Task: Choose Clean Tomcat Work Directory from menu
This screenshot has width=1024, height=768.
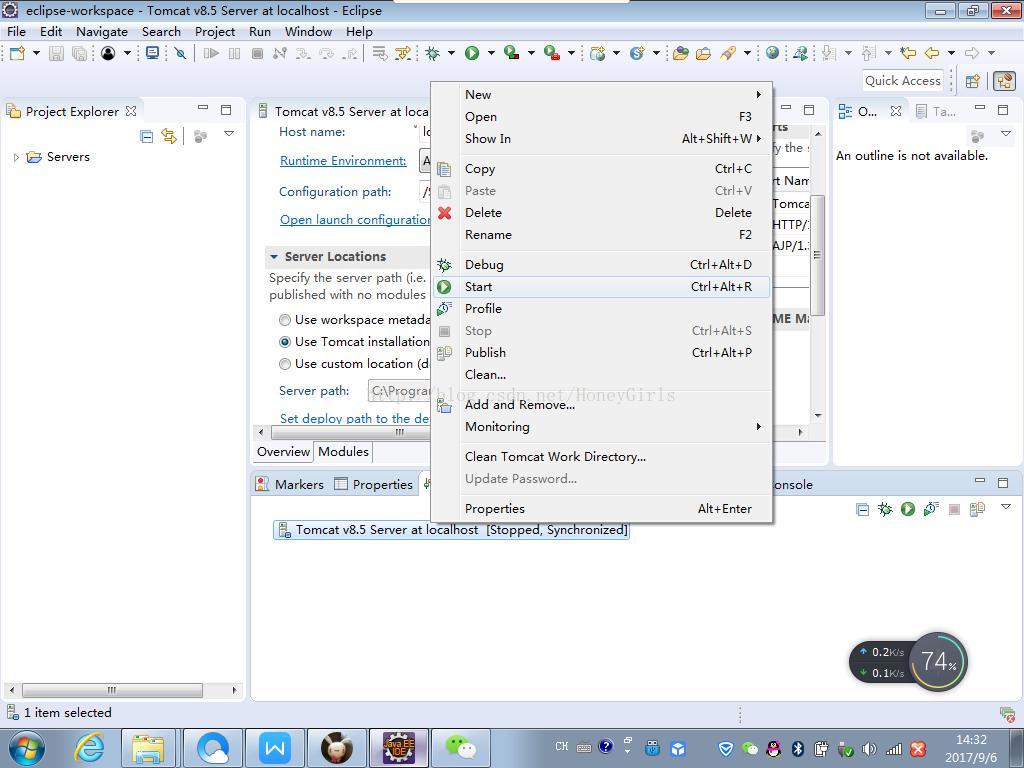Action: (601, 456)
